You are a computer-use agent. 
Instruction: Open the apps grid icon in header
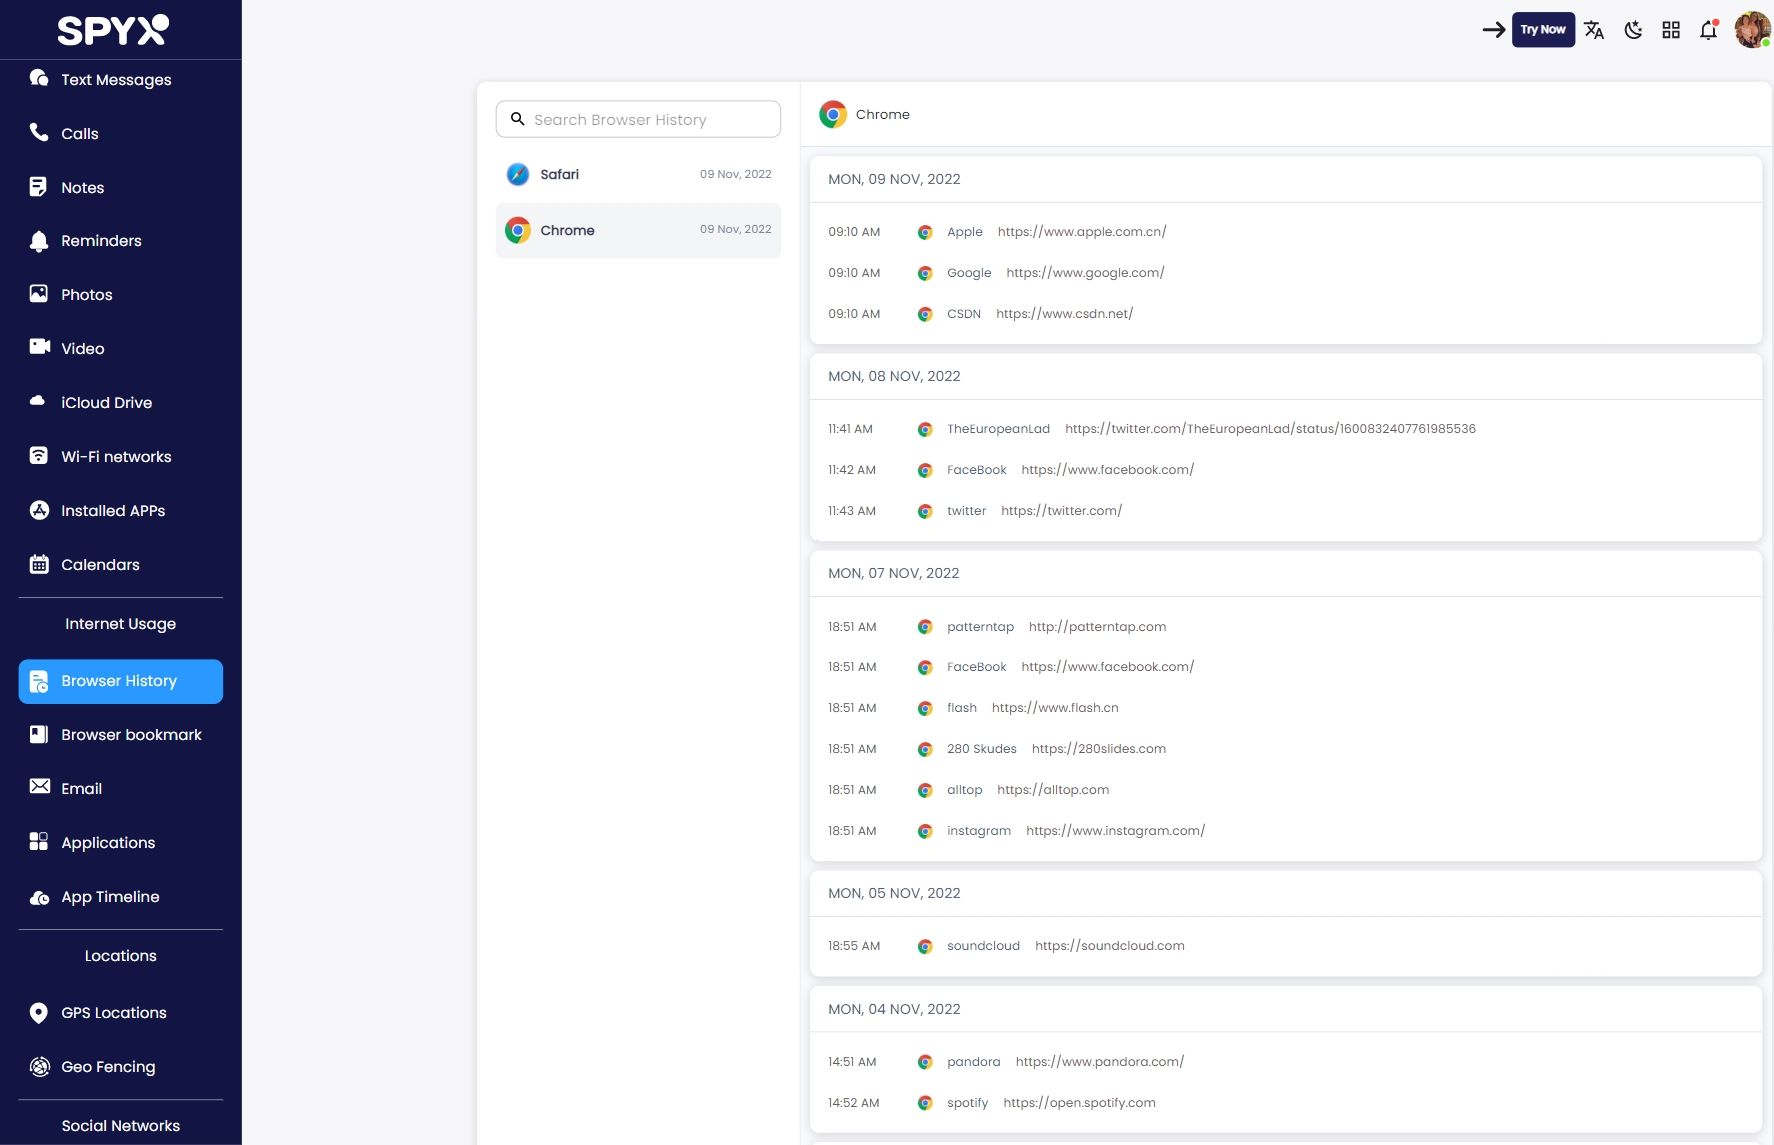pos(1671,30)
